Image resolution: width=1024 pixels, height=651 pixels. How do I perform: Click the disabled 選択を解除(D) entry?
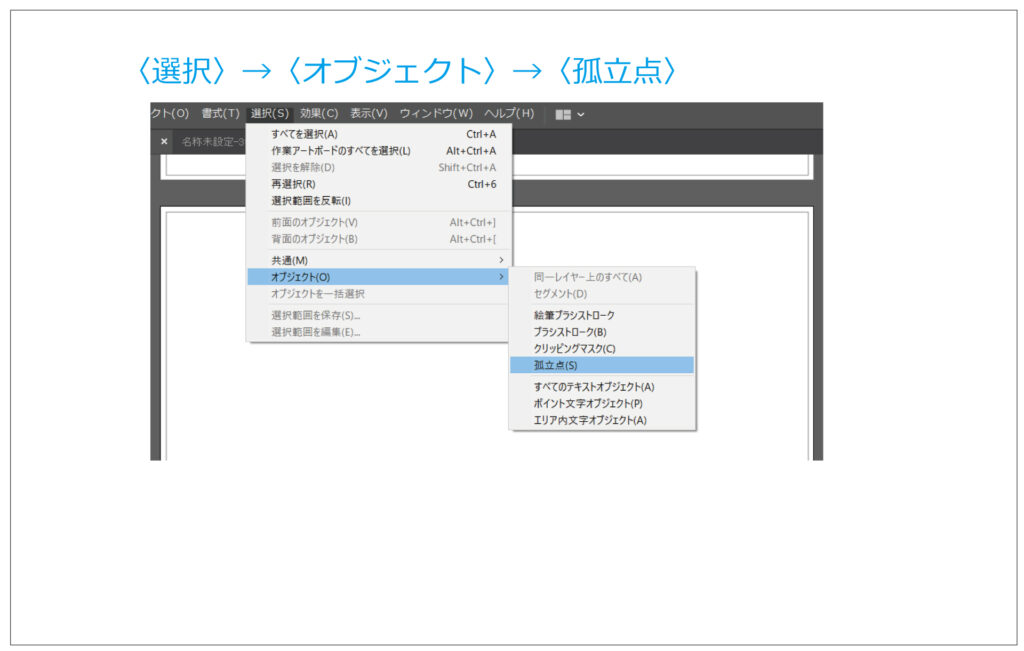tap(379, 168)
